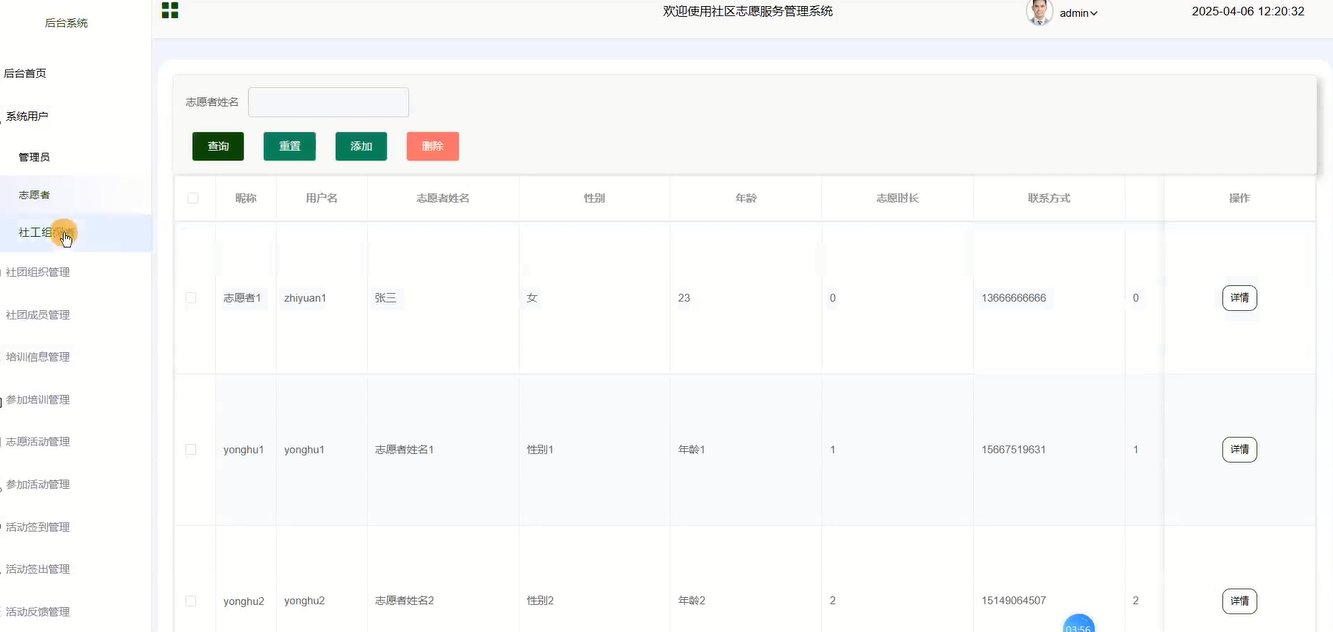Toggle the select-all checkbox in table header
This screenshot has height=632, width=1333.
tap(193, 198)
